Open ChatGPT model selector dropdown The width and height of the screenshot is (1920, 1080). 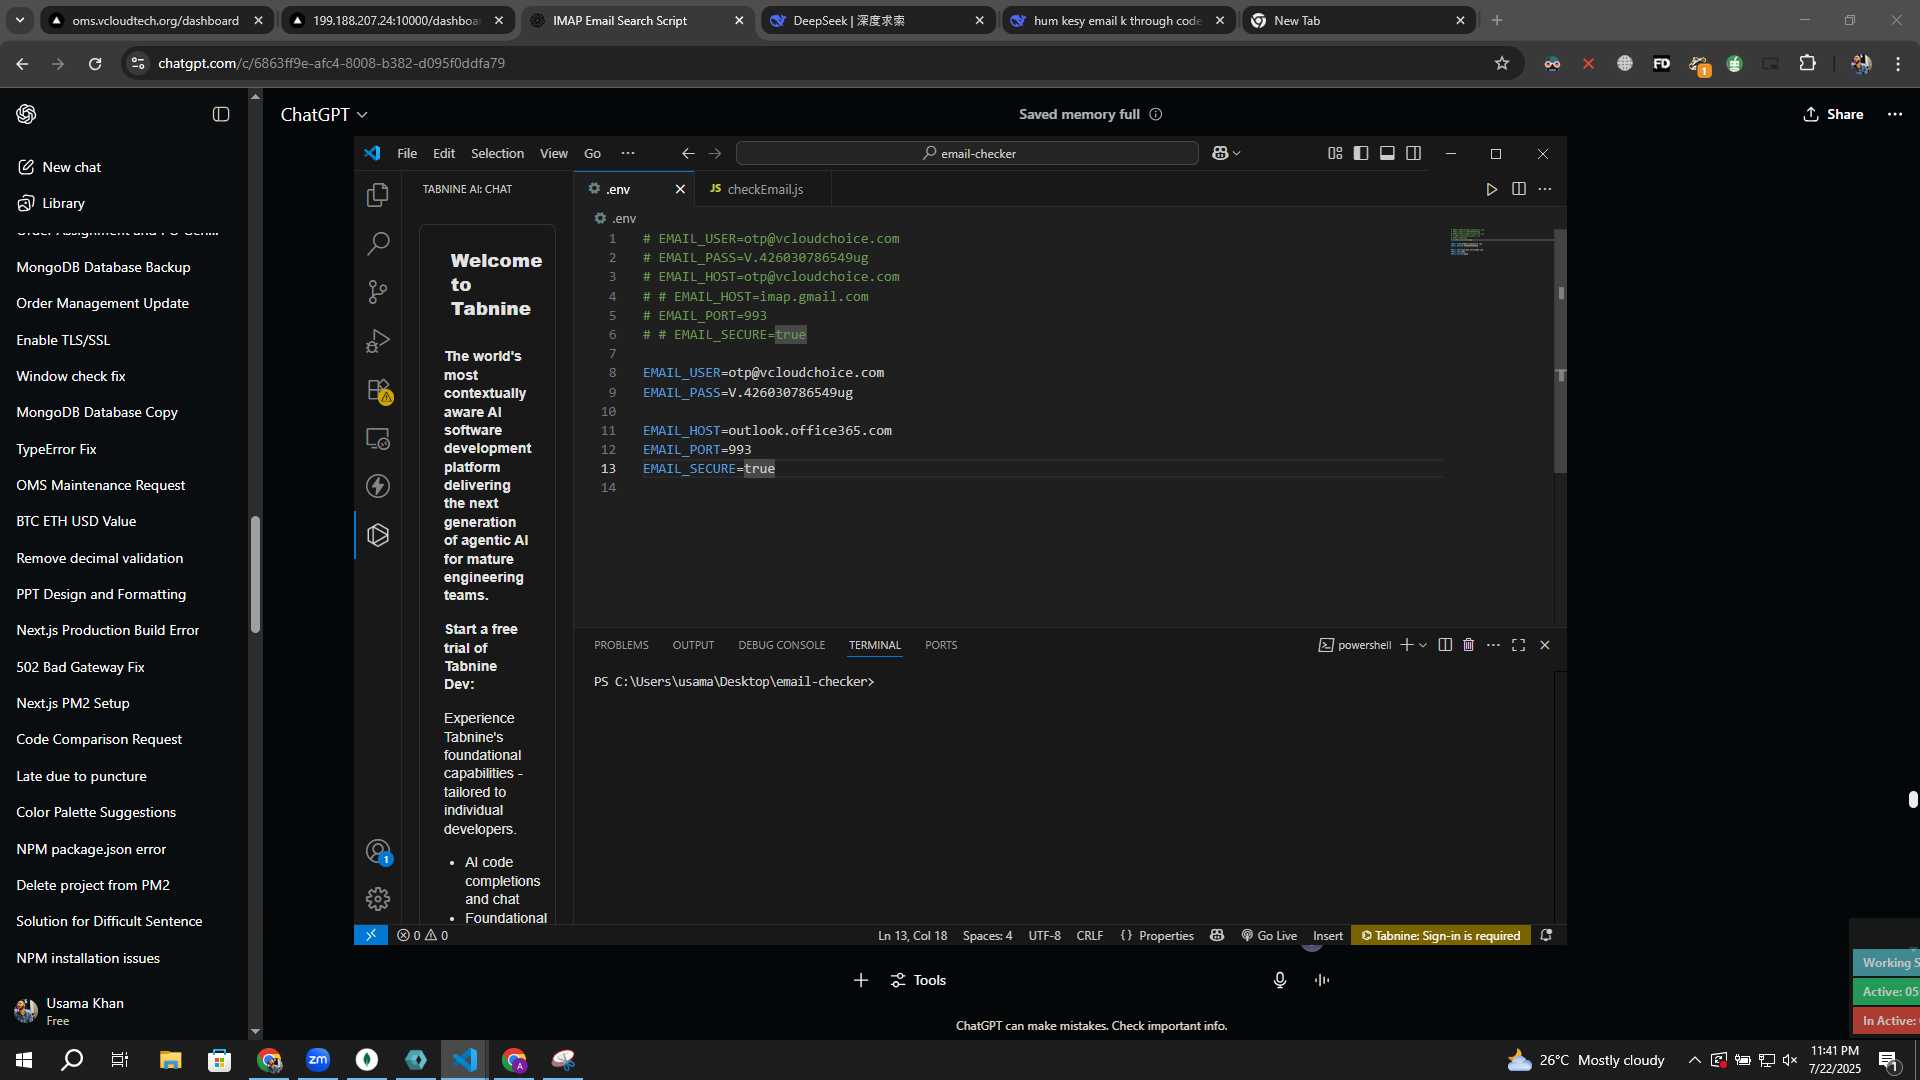coord(324,115)
